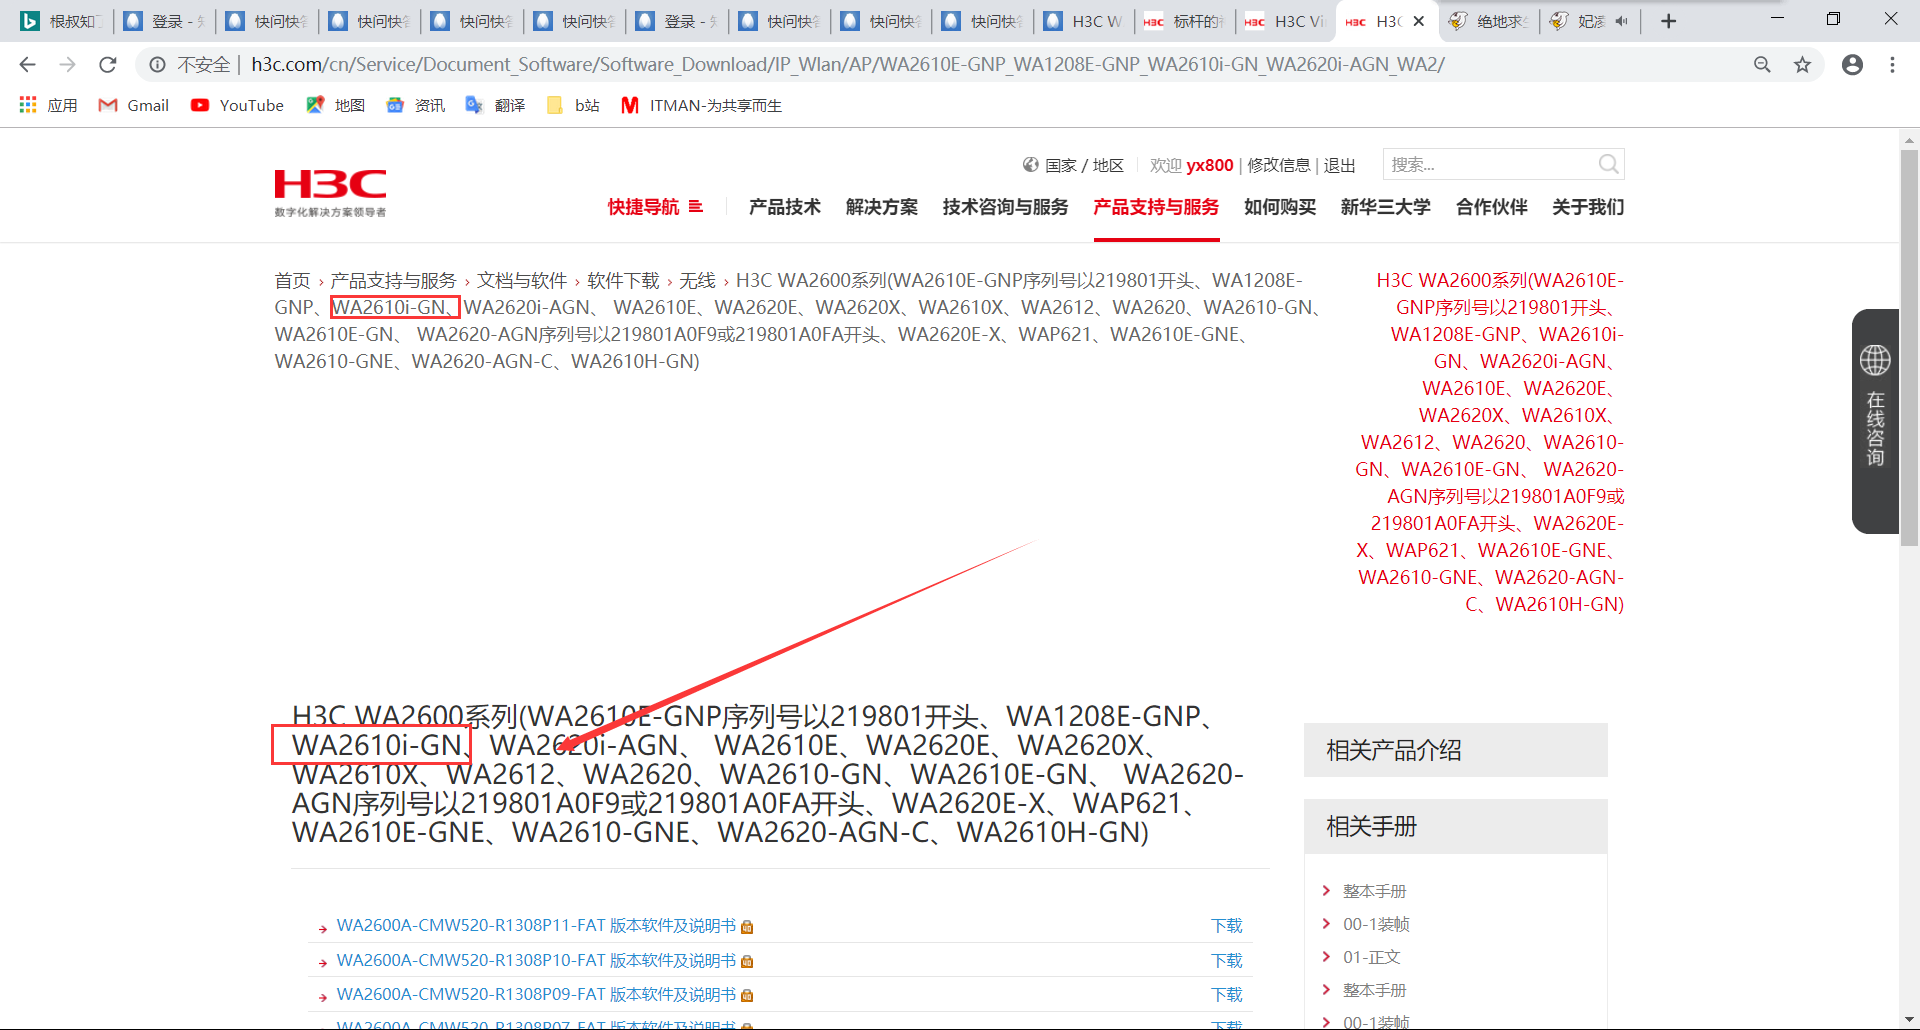The width and height of the screenshot is (1920, 1030).
Task: Open WA2600A-CMW520-R1308P10-FAT software link
Action: click(x=536, y=961)
